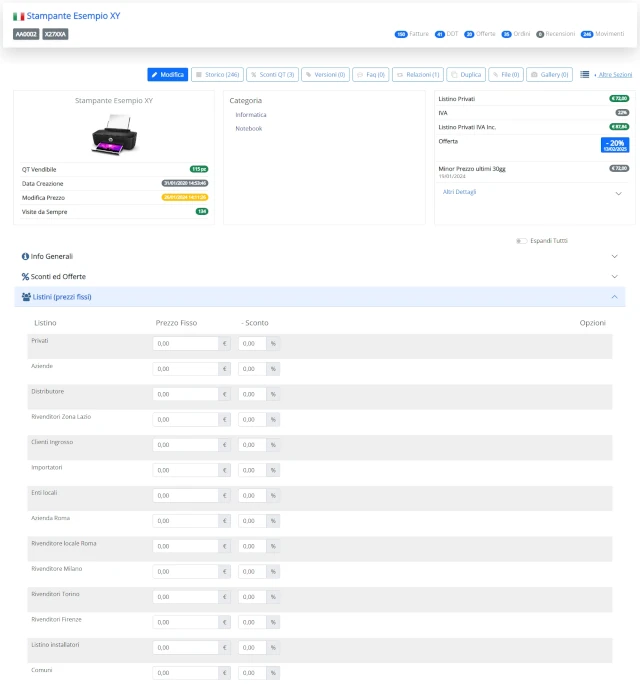Click Prezzo Fisso field for Aziende
The width and height of the screenshot is (640, 687).
[185, 369]
